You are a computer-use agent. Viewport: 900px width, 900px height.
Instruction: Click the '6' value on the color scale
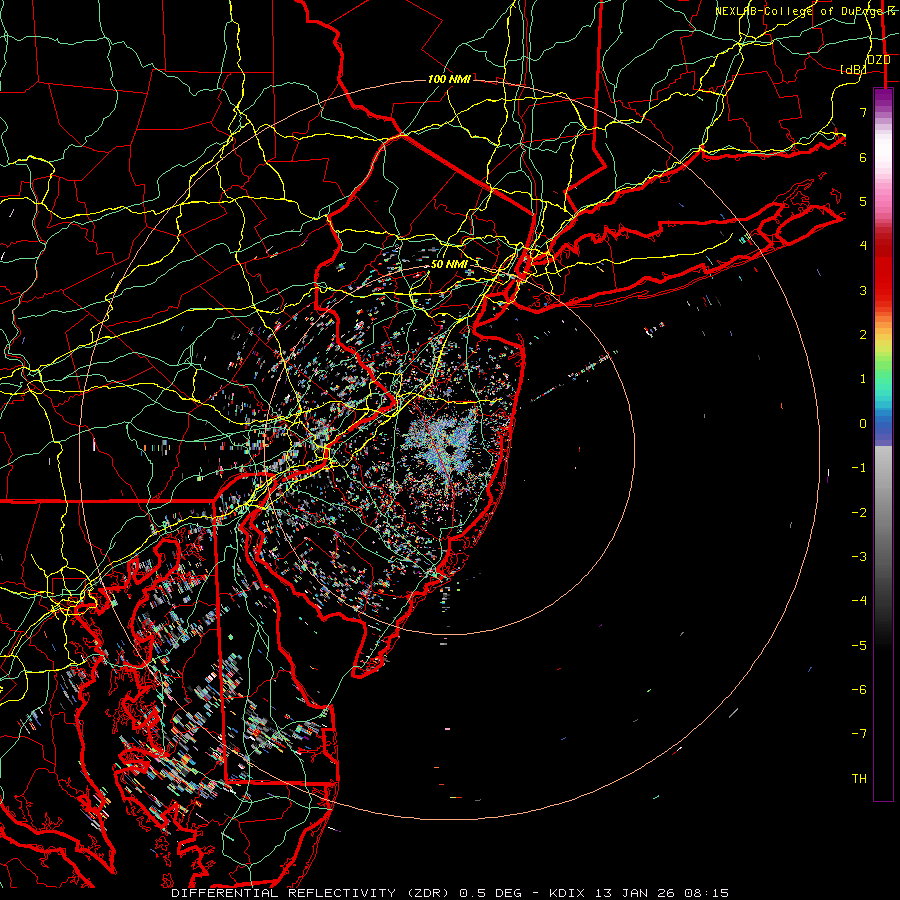[863, 157]
